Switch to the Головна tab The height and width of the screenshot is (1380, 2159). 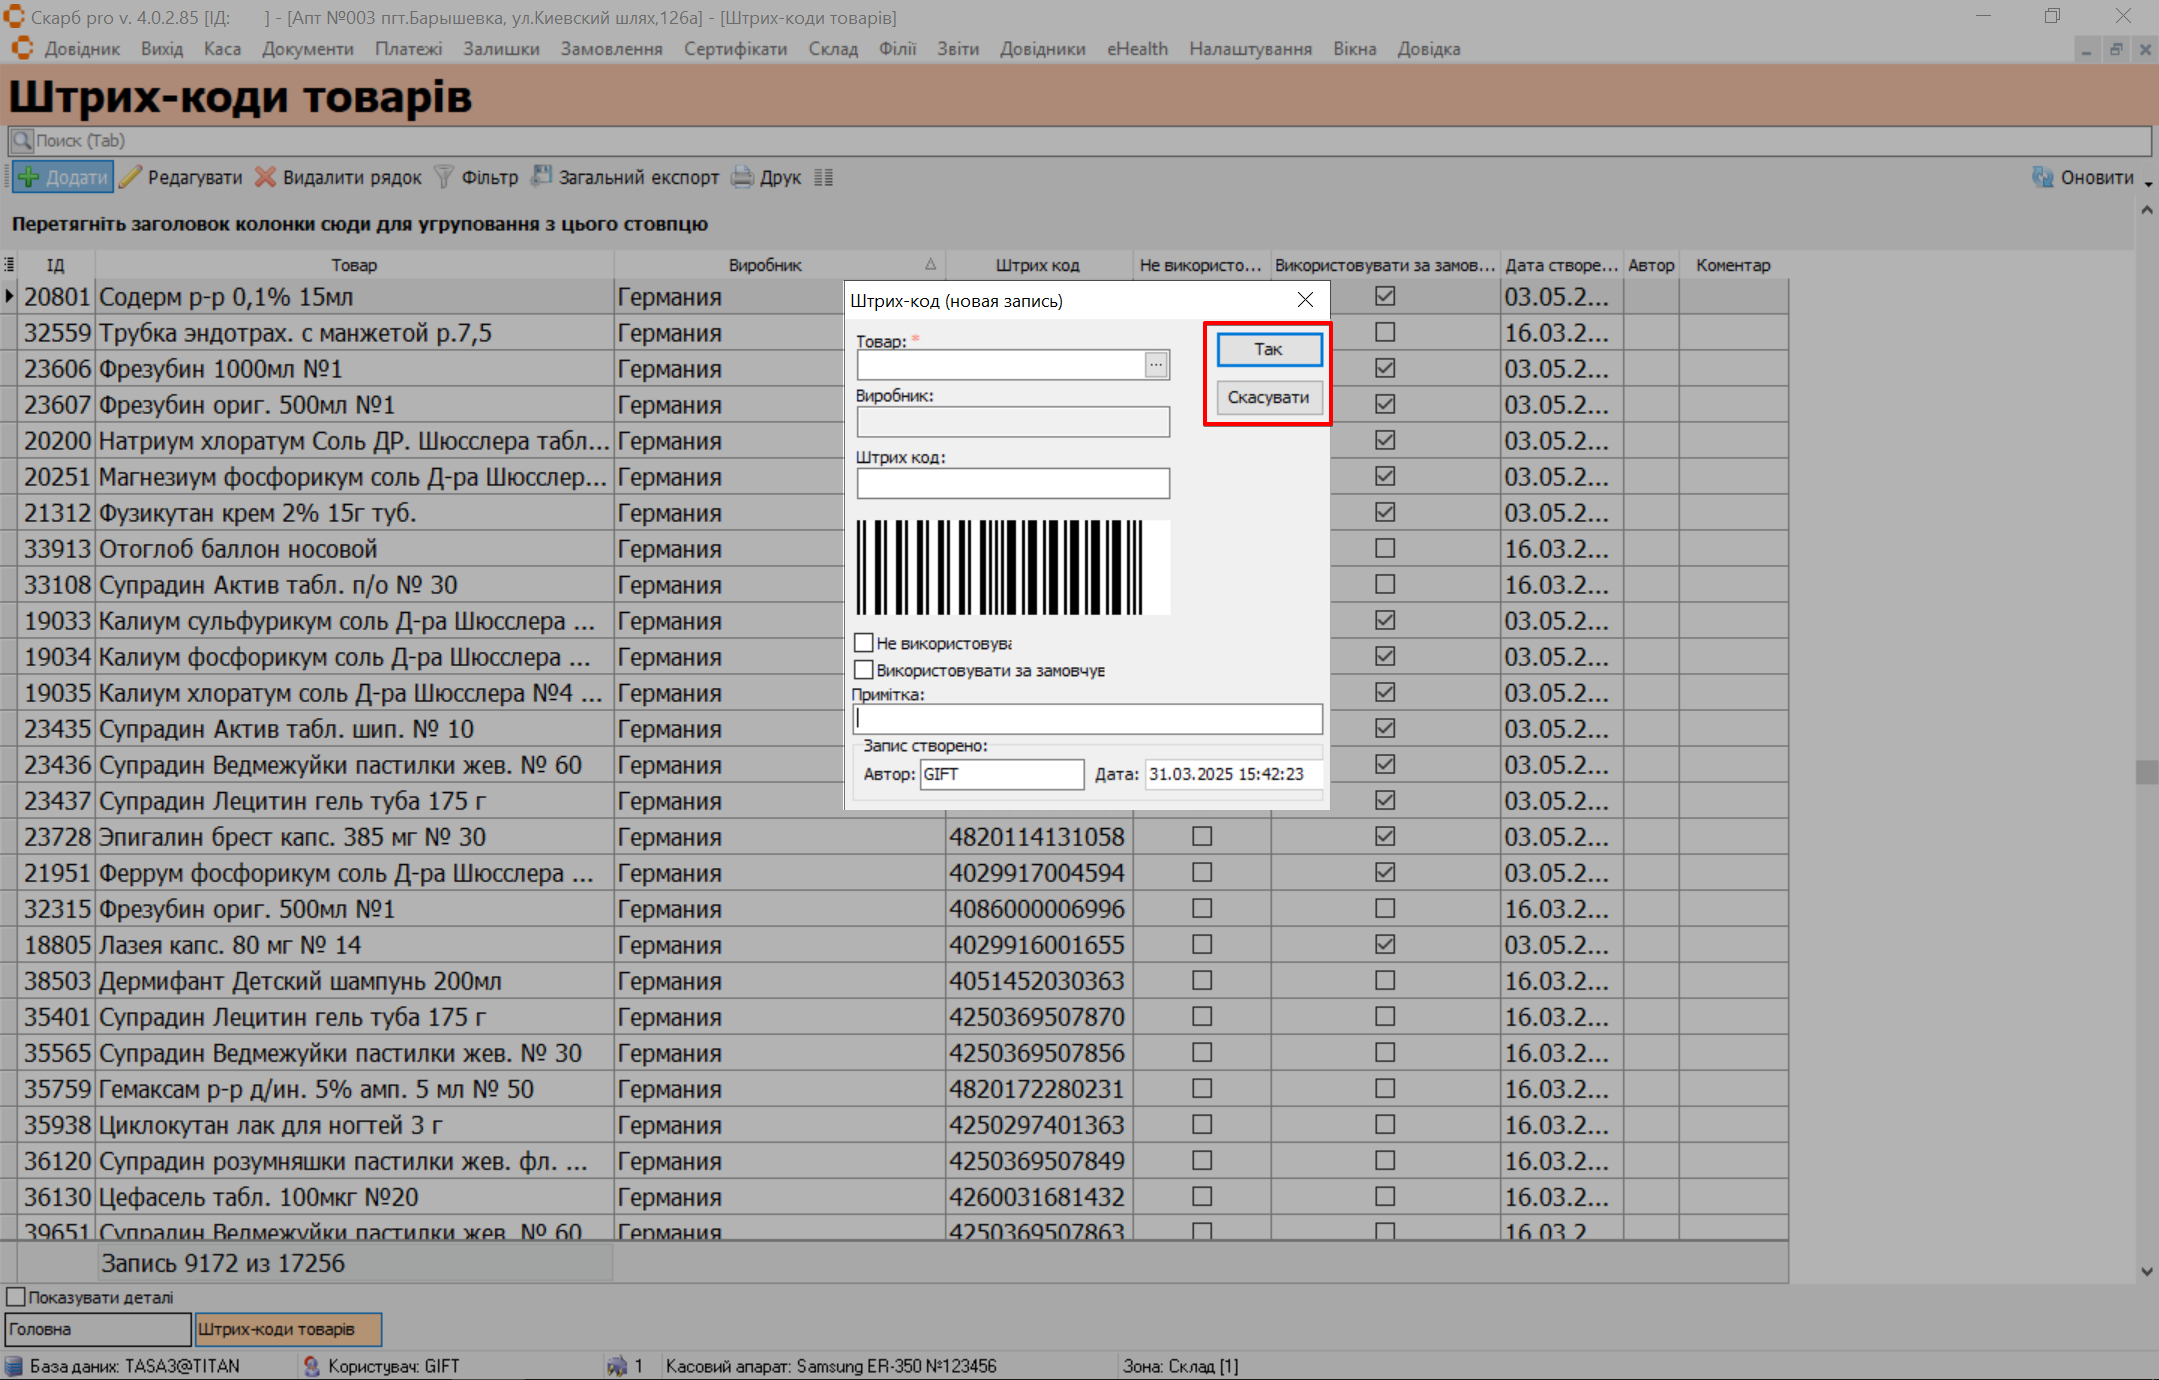pyautogui.click(x=97, y=1329)
